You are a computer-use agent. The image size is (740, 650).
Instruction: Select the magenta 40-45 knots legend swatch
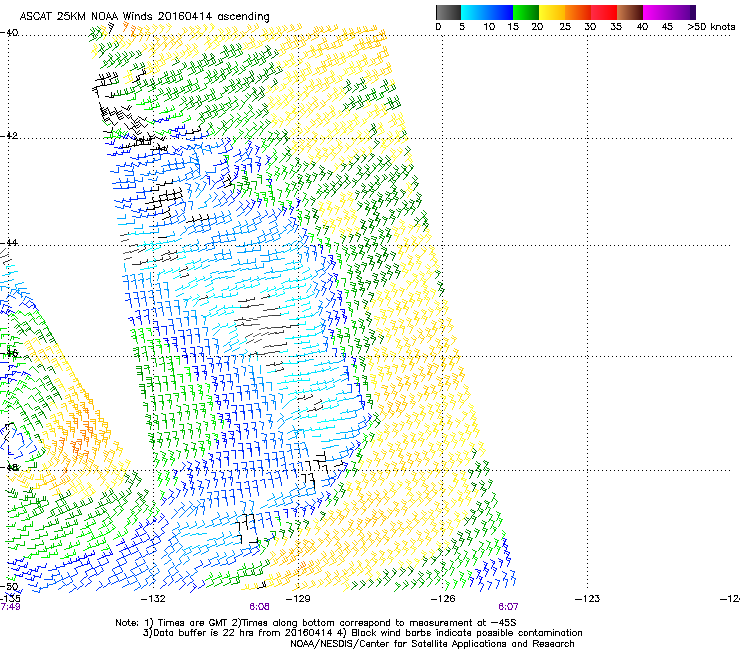point(656,12)
